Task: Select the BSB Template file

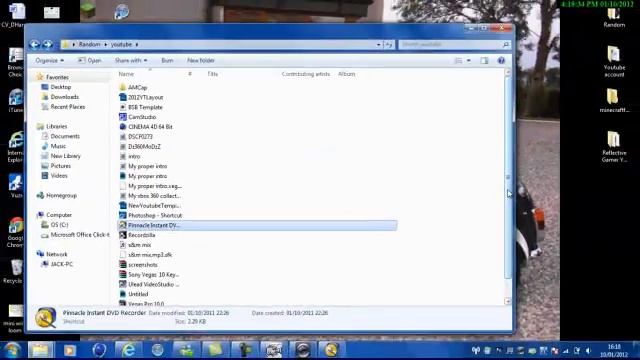Action: tap(145, 107)
